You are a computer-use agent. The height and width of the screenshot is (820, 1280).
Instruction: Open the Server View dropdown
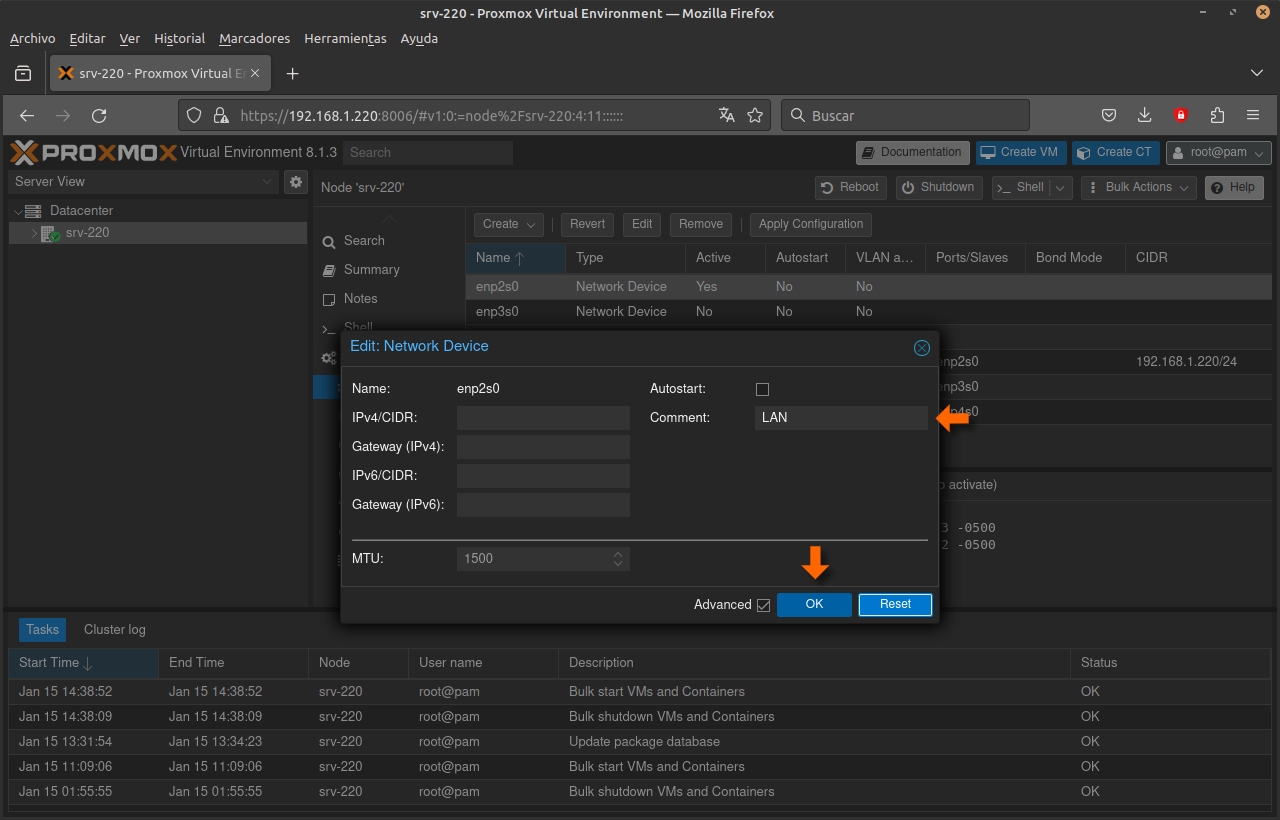pyautogui.click(x=142, y=182)
